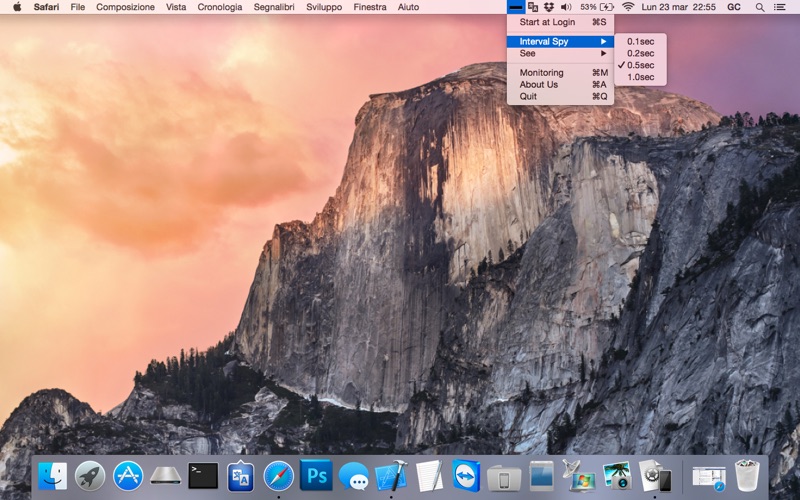Click the GC user account menu
The width and height of the screenshot is (800, 500).
click(734, 7)
